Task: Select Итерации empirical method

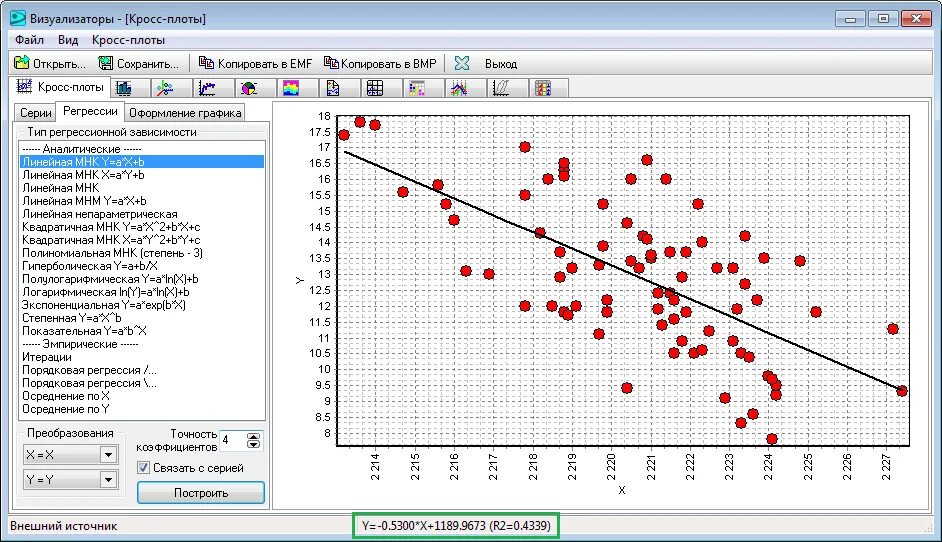Action: [x=142, y=357]
